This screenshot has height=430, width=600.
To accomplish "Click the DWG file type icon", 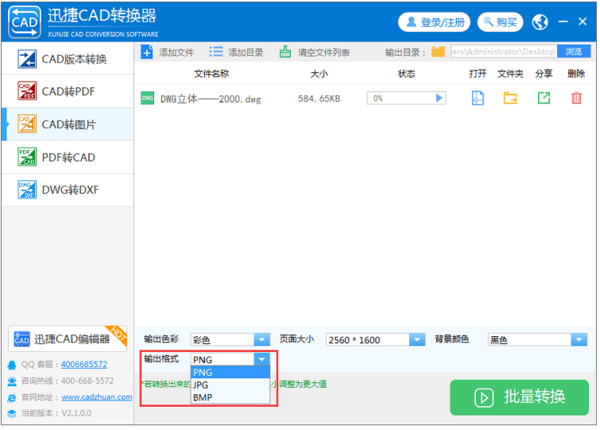I will pyautogui.click(x=147, y=98).
